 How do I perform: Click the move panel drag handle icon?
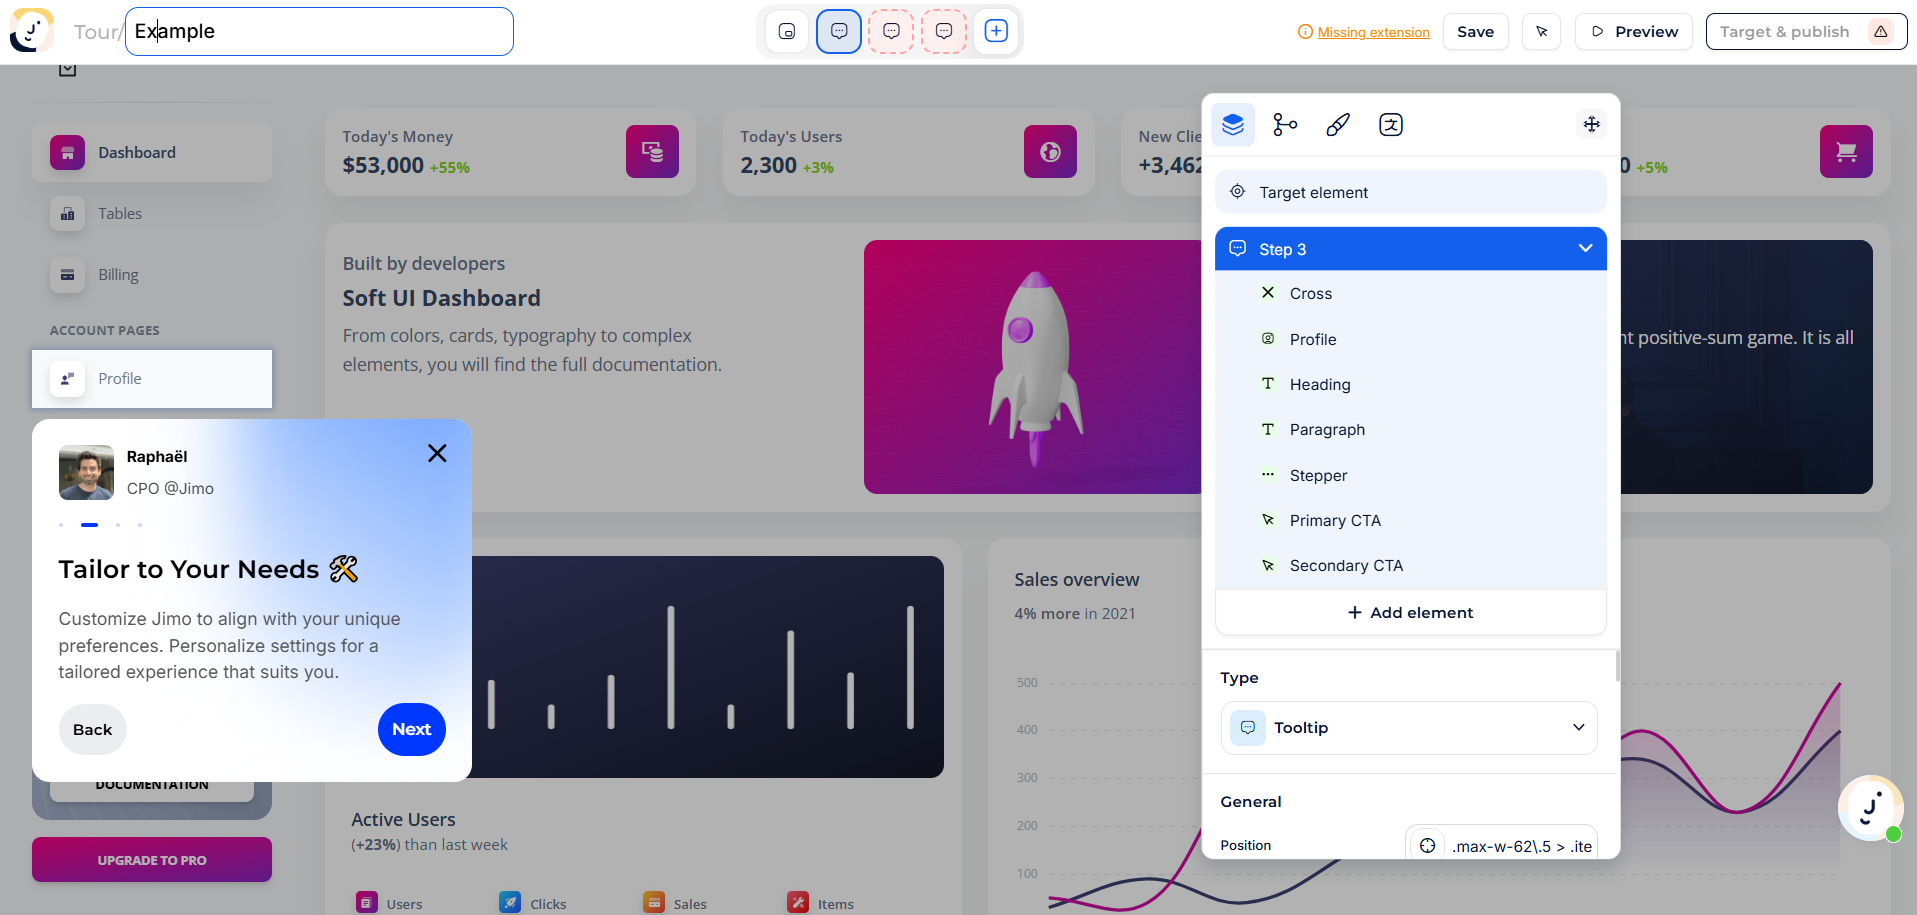(1591, 125)
